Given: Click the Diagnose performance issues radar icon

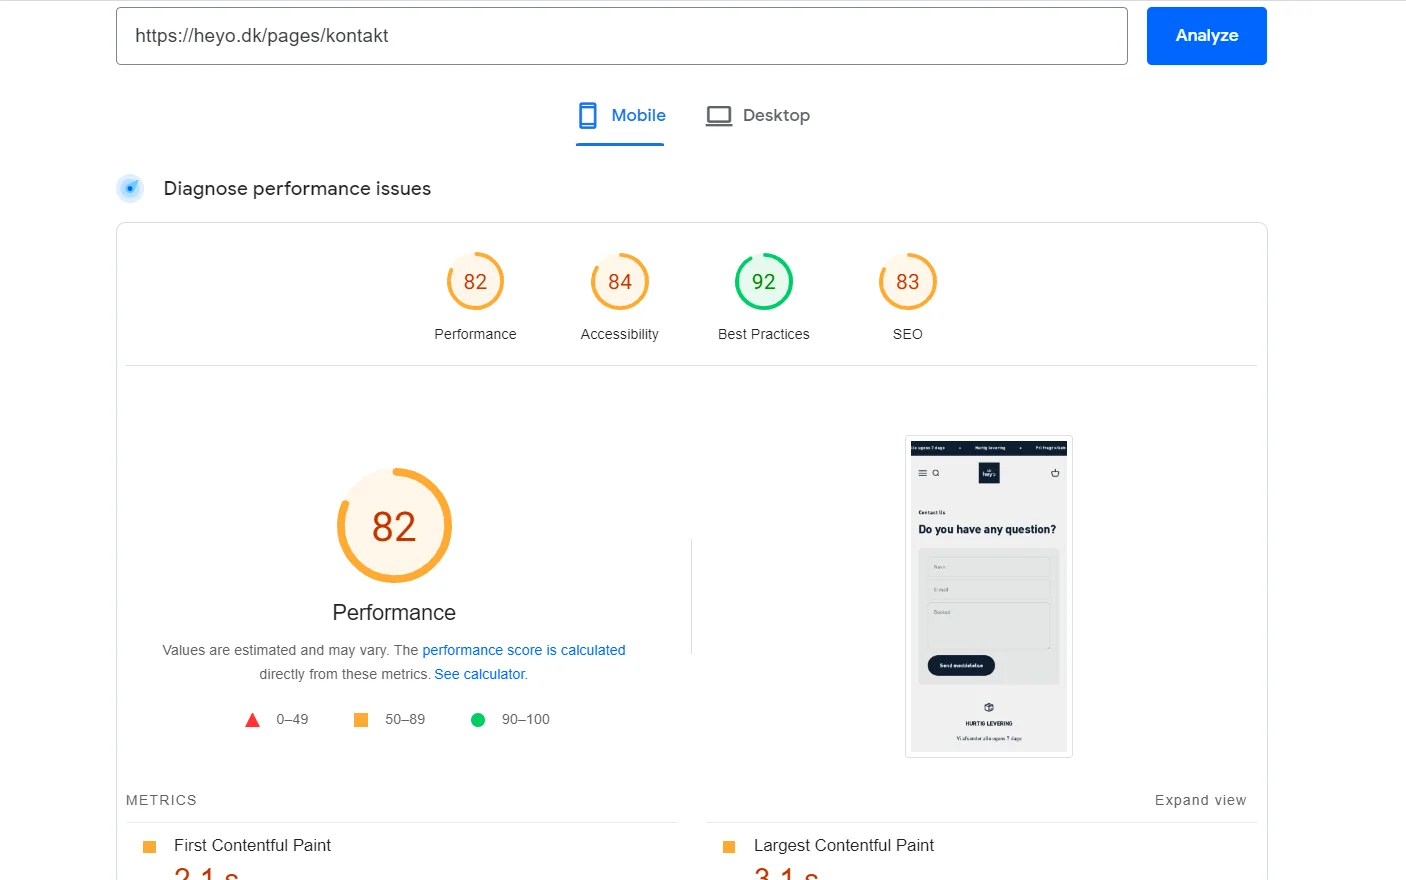Looking at the screenshot, I should point(130,188).
